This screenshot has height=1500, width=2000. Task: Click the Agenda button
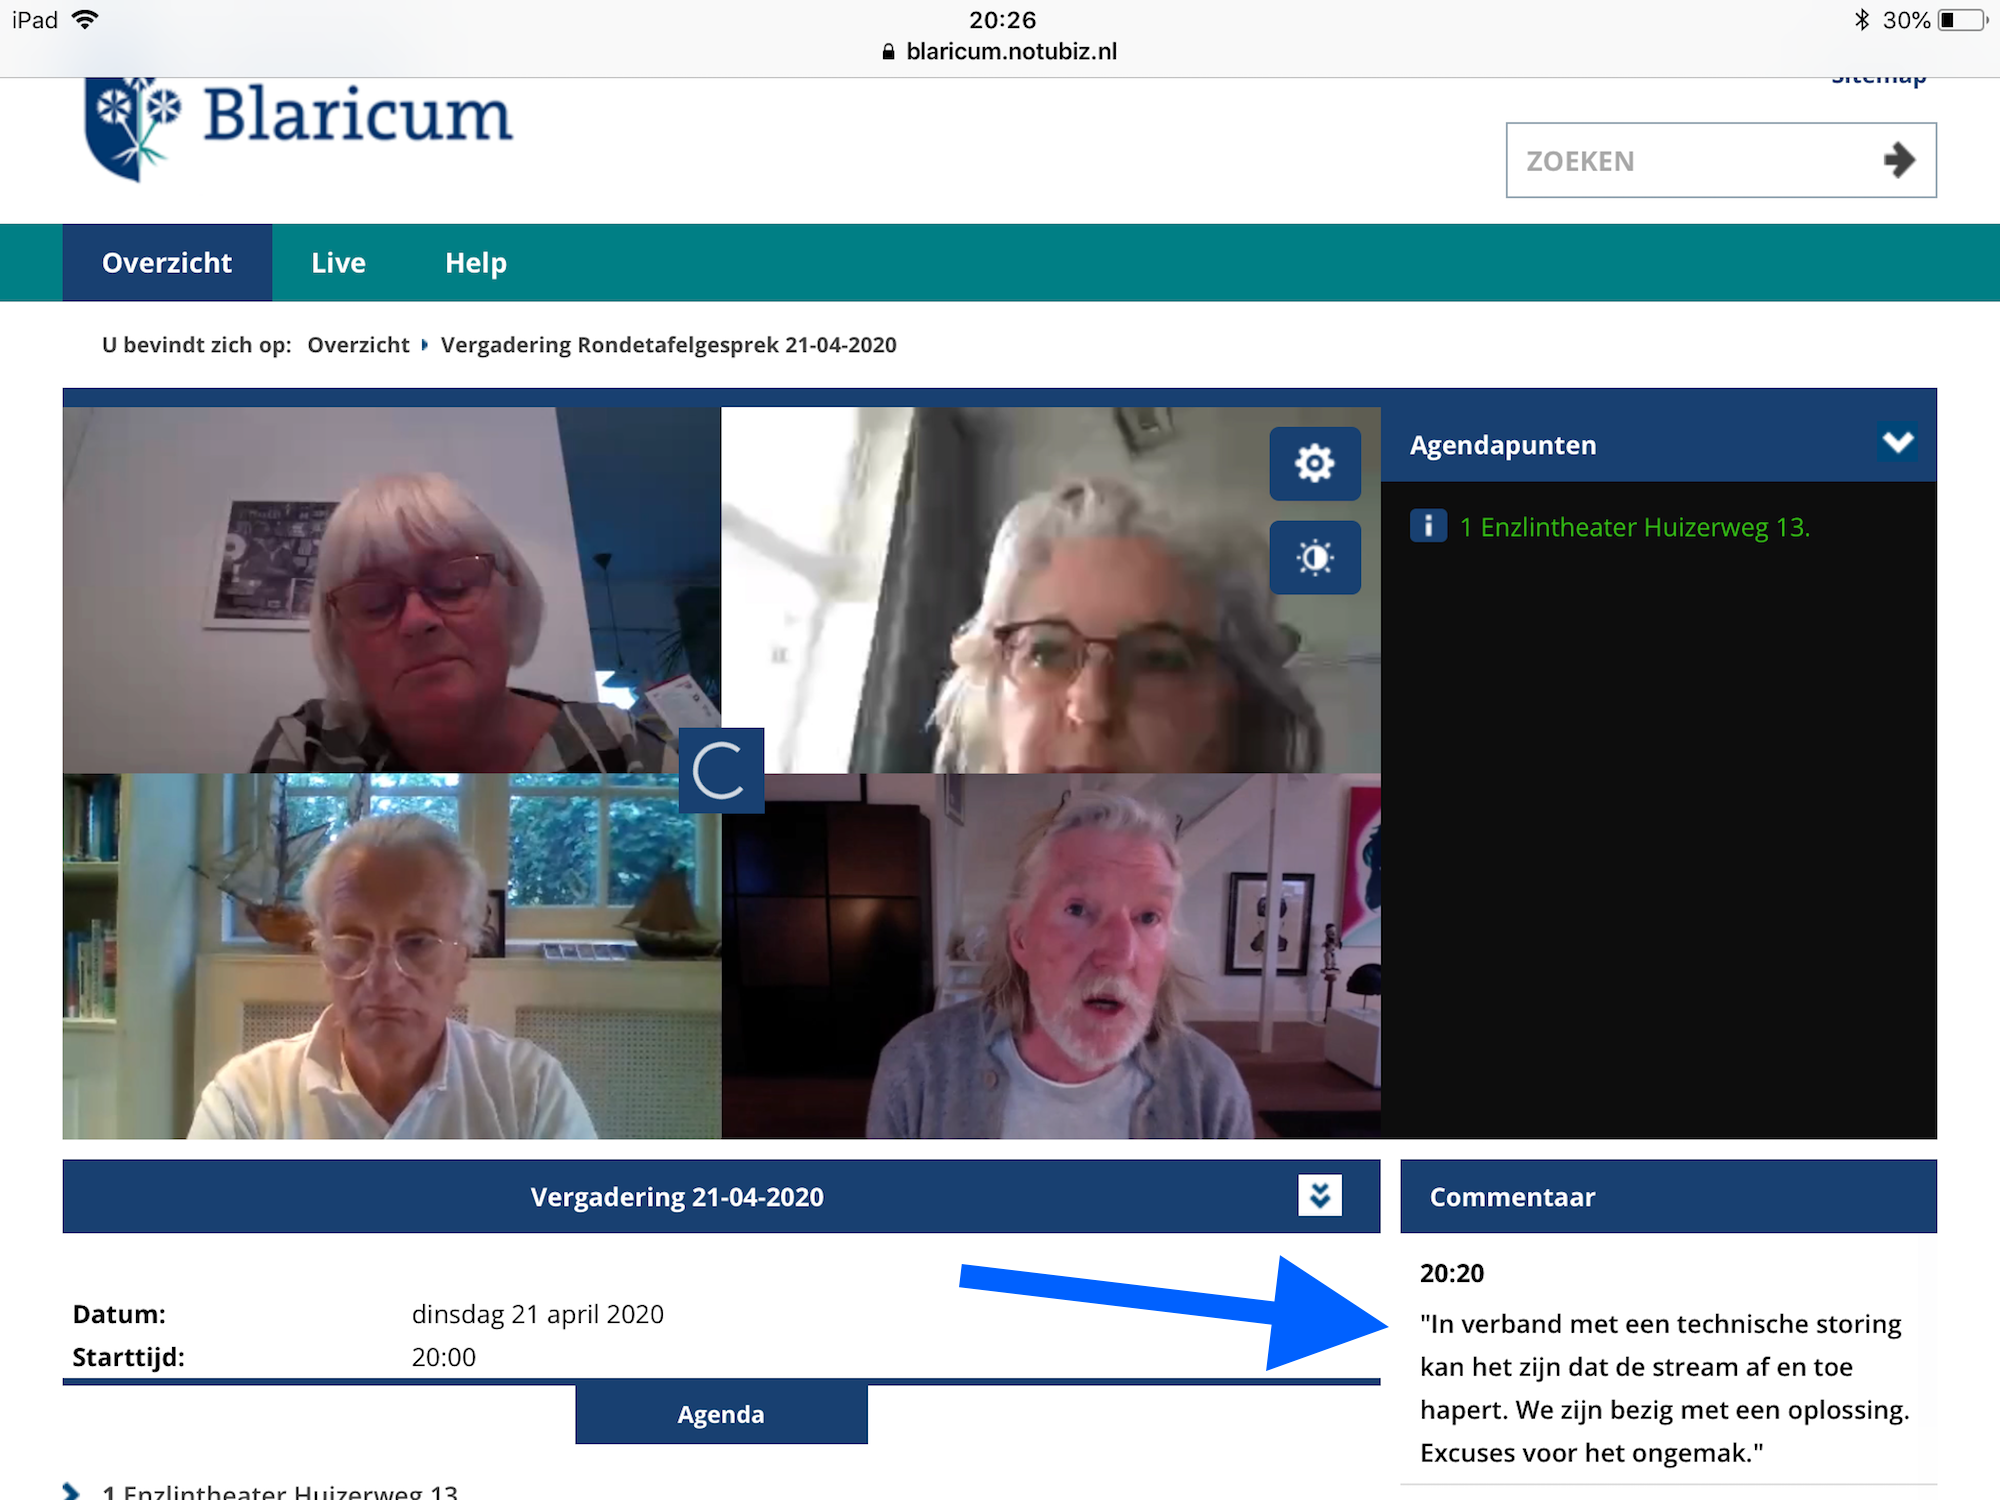click(x=721, y=1414)
